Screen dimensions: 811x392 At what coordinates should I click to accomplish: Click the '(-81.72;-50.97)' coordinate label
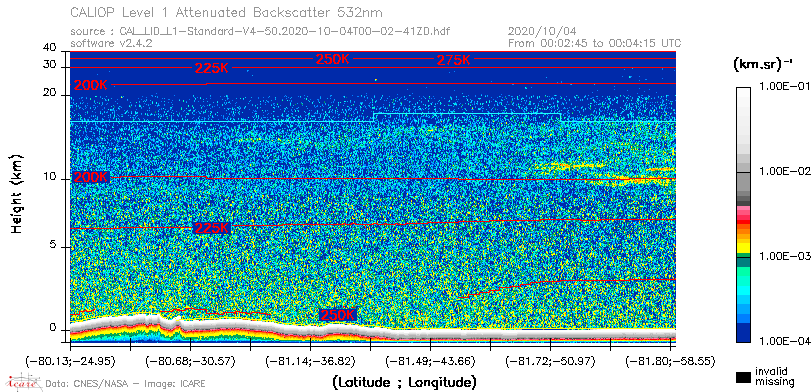550,360
